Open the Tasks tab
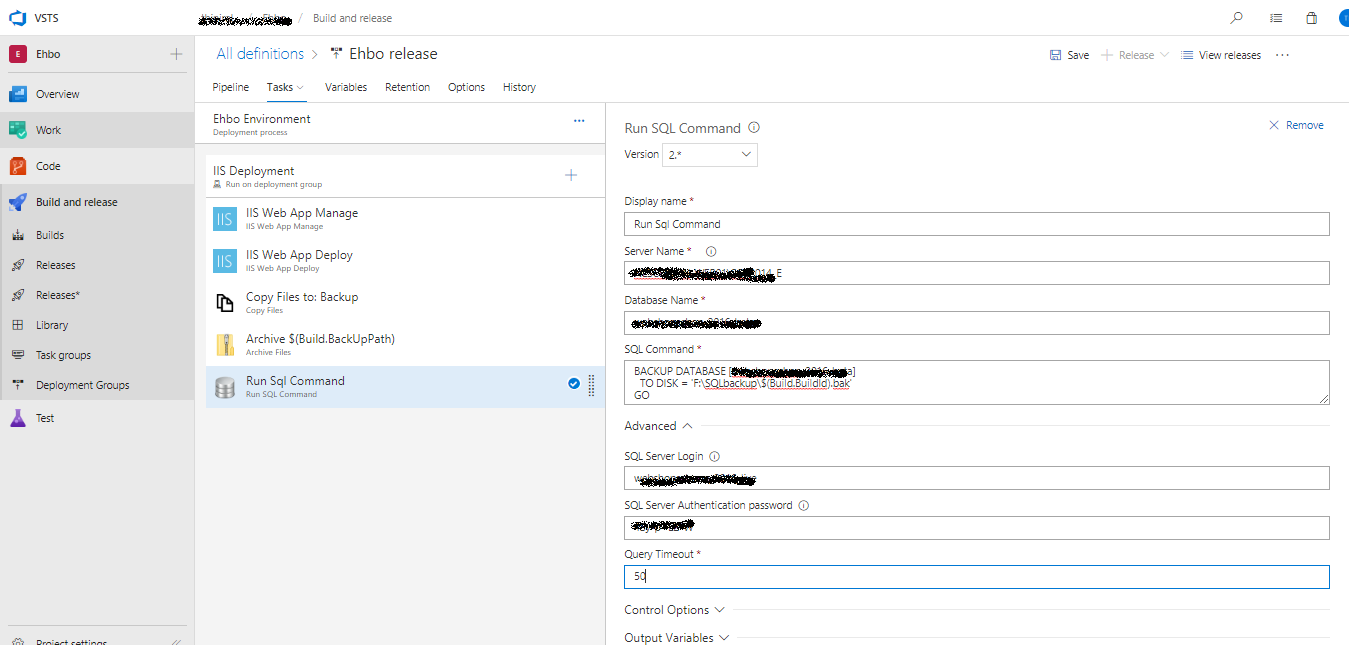Image resolution: width=1349 pixels, height=645 pixels. coord(285,87)
